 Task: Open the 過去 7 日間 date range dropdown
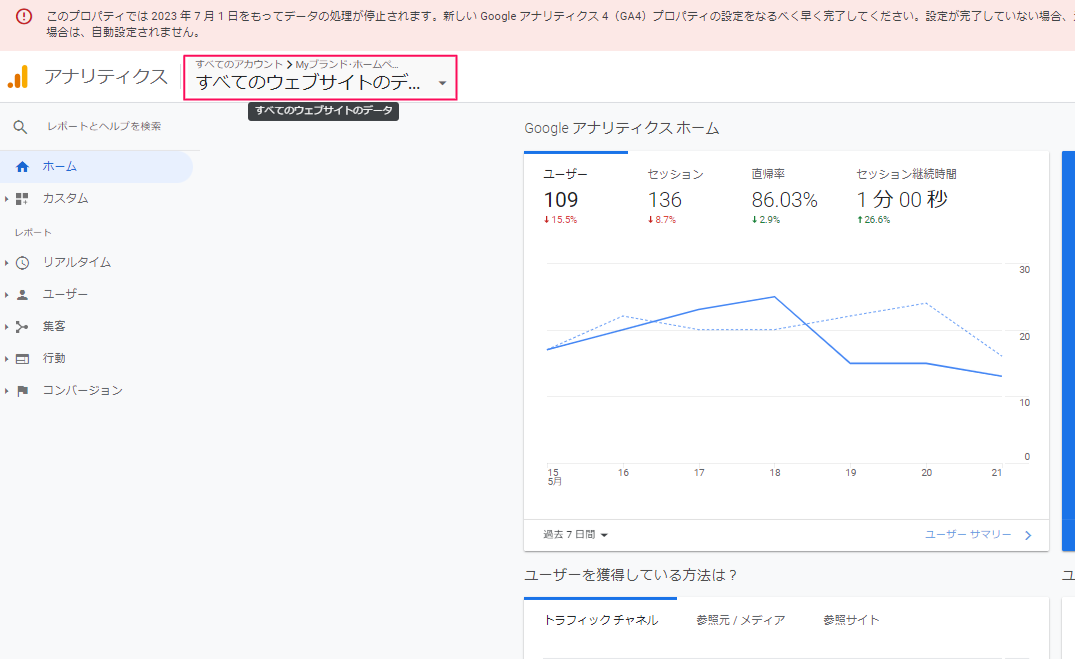tap(572, 534)
